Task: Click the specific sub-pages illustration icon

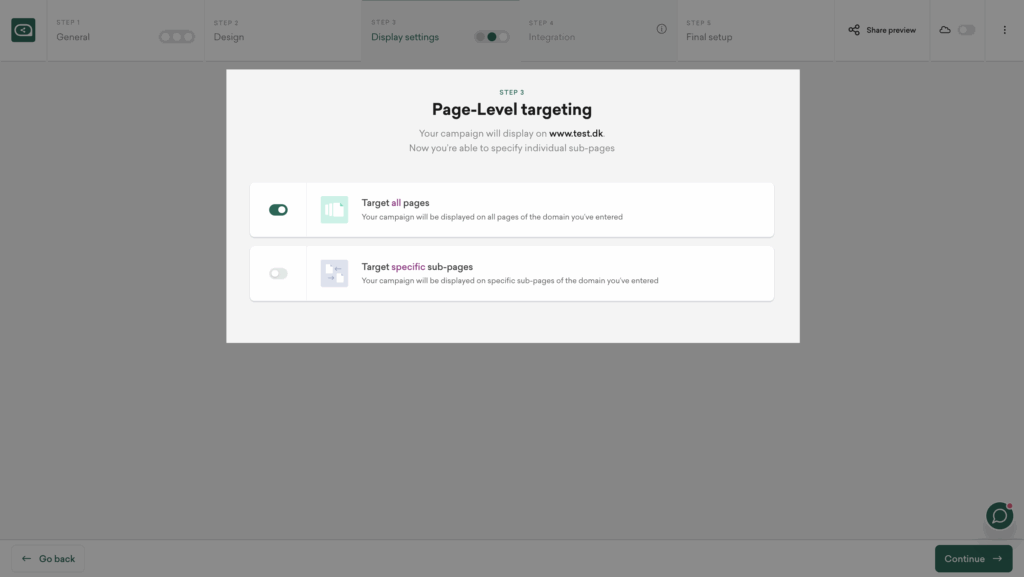Action: (334, 273)
